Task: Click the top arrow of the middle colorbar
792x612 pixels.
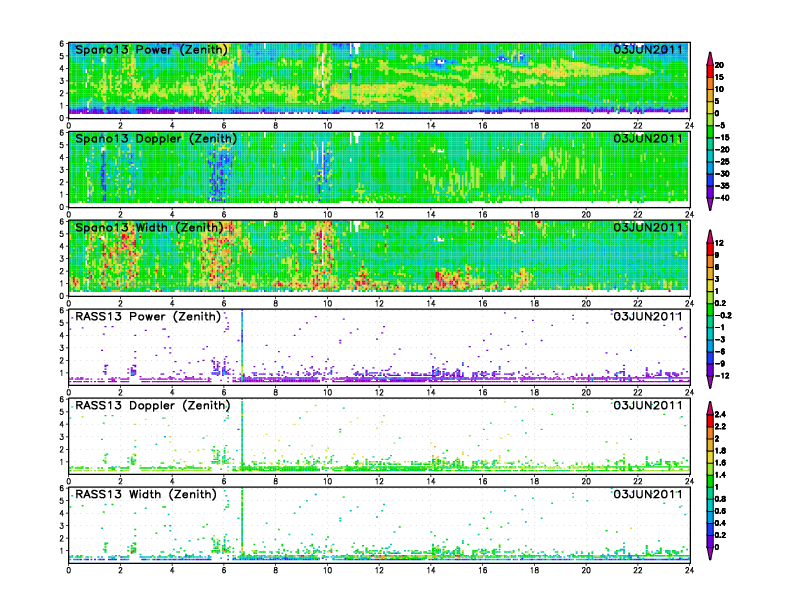Action: click(710, 234)
